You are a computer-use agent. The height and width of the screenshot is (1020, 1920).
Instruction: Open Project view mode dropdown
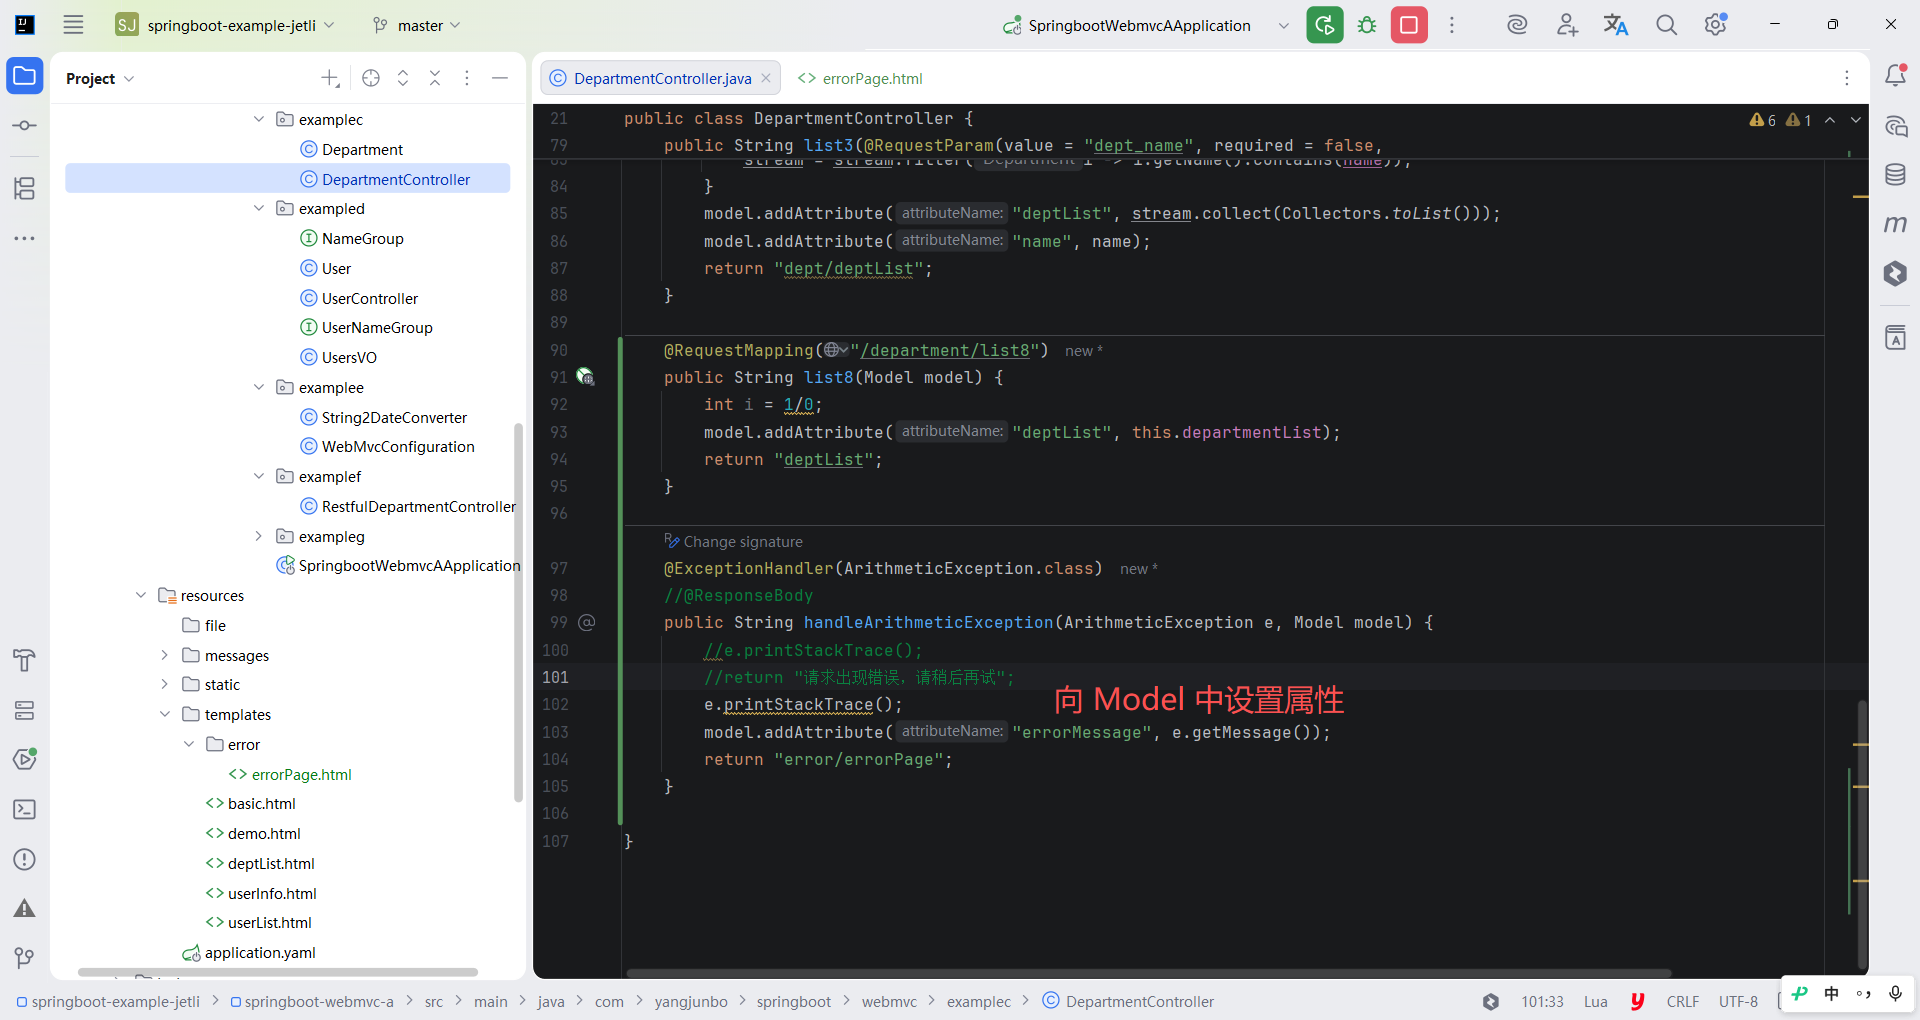tap(100, 78)
